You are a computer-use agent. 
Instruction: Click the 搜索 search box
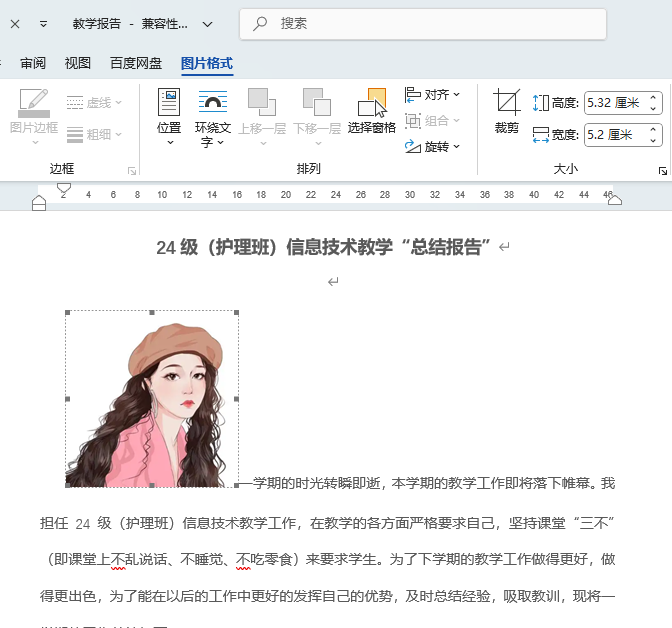tap(423, 24)
